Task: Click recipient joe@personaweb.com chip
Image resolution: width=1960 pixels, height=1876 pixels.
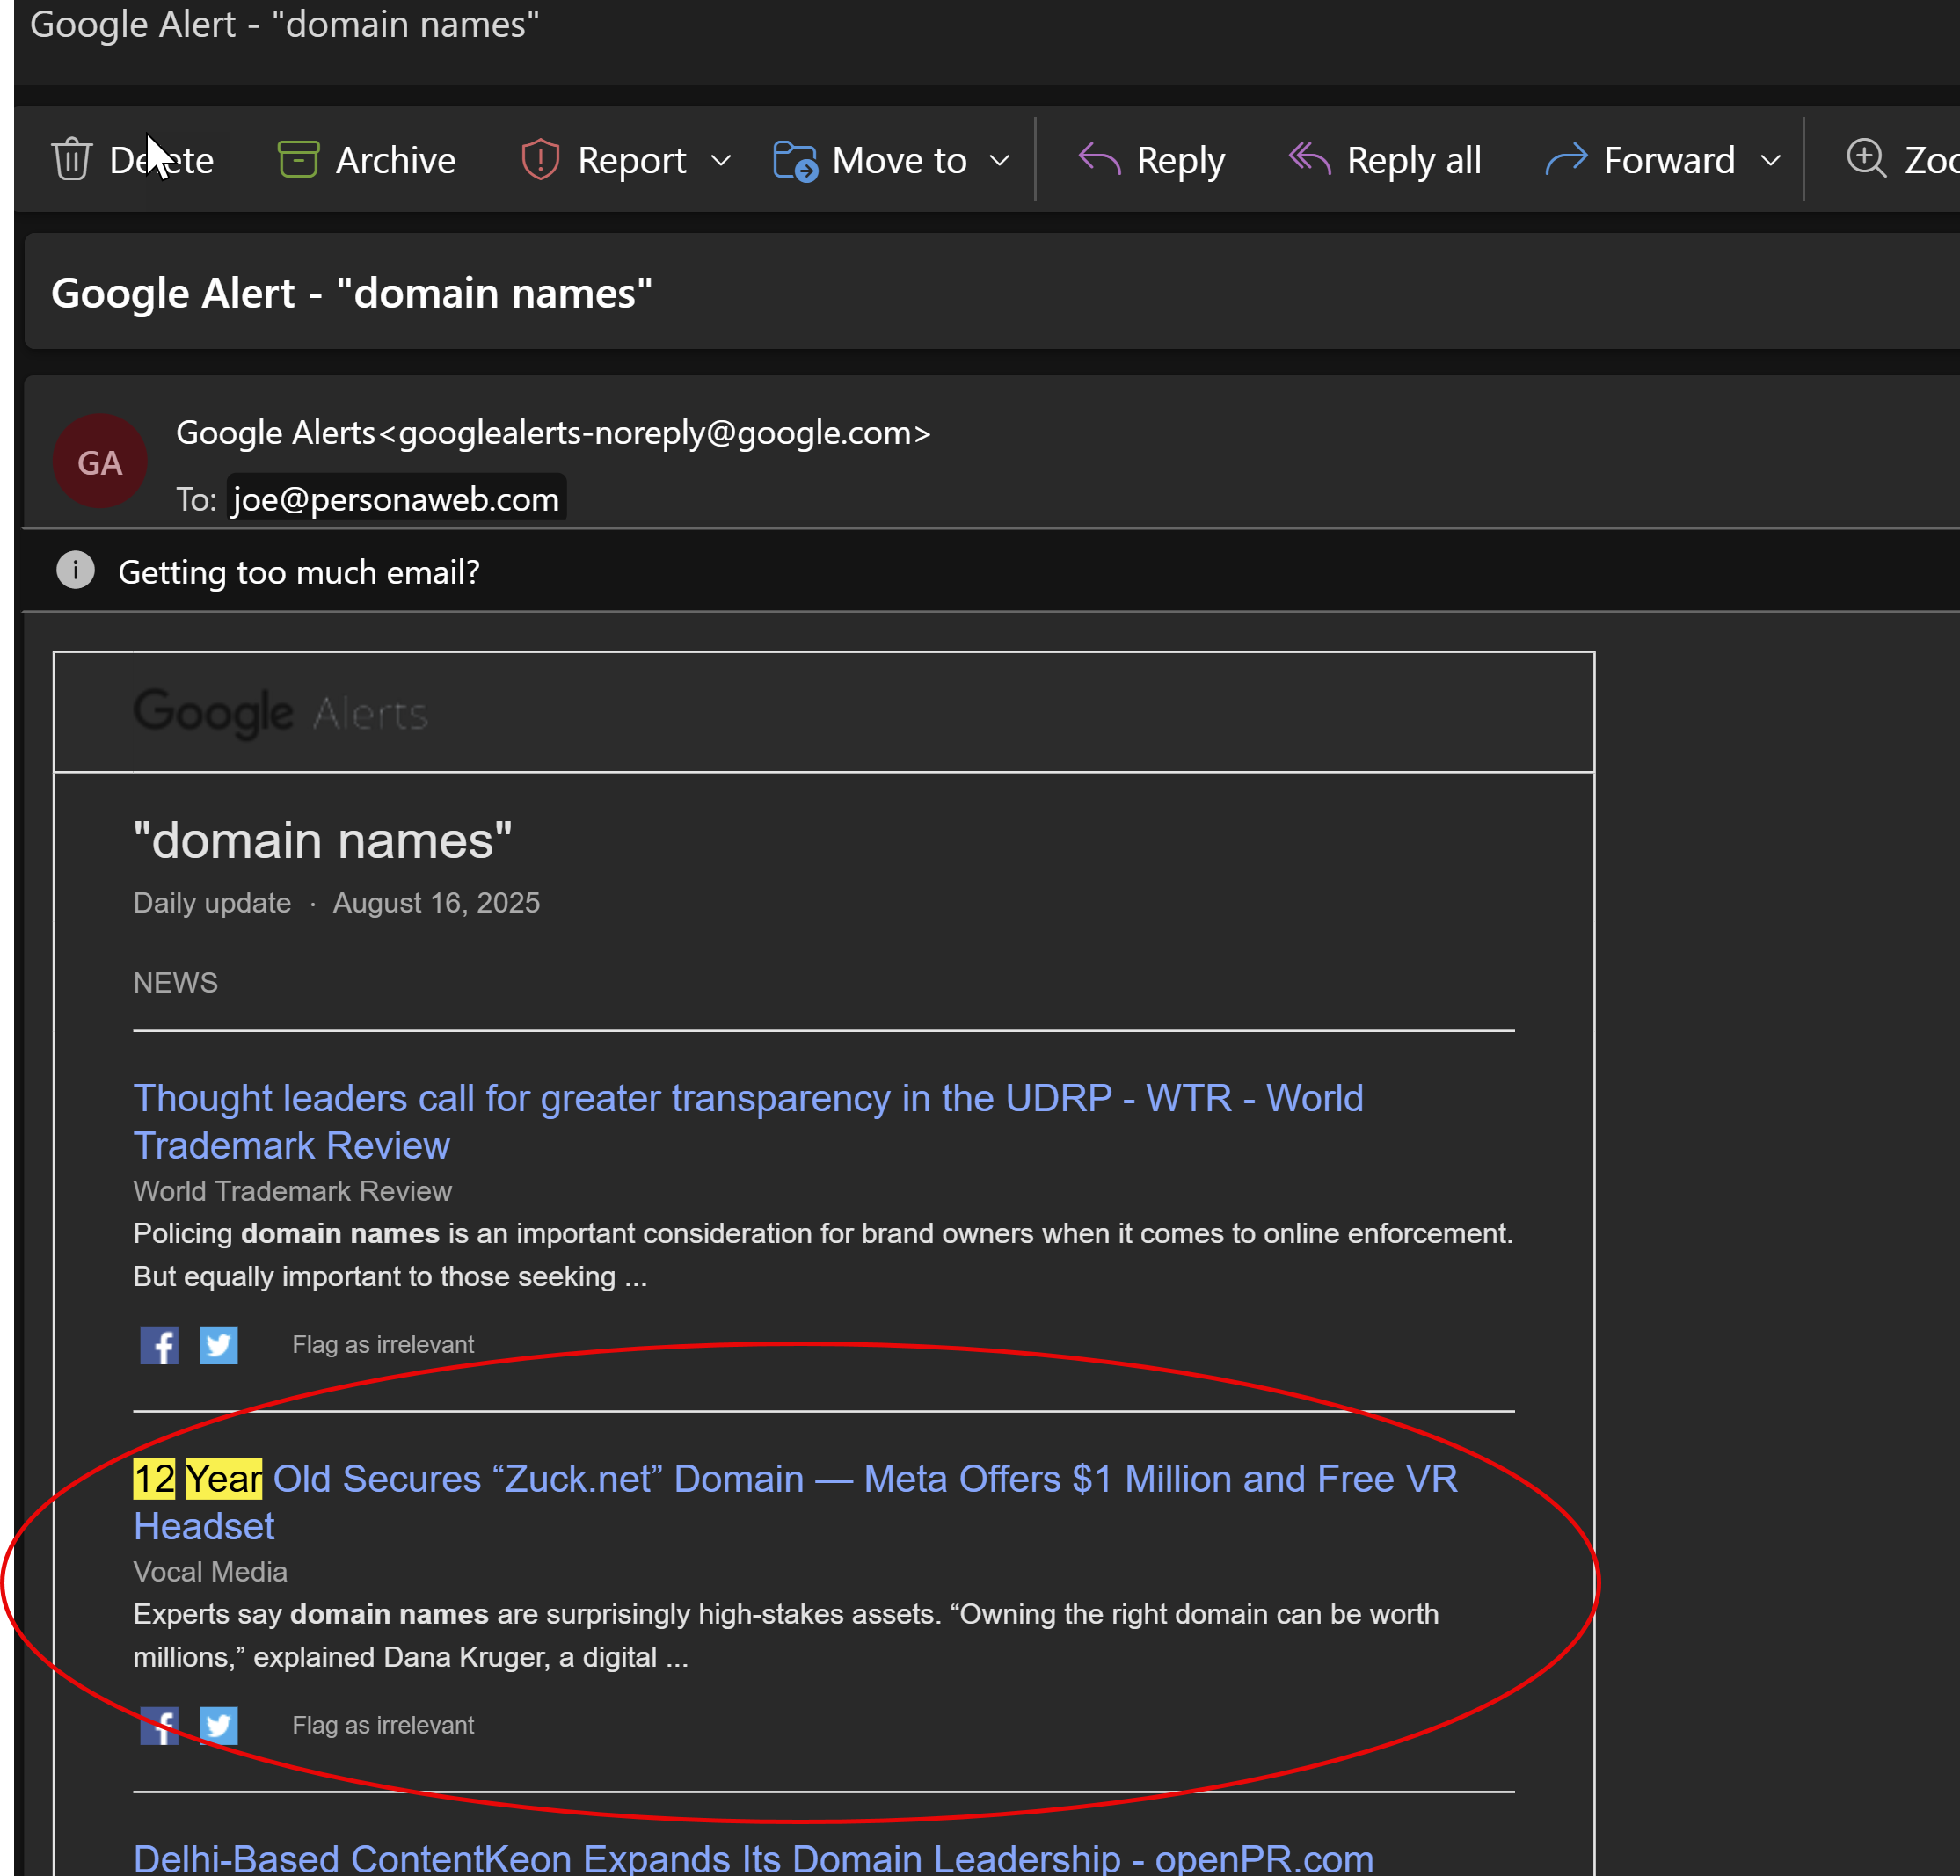Action: pos(396,498)
